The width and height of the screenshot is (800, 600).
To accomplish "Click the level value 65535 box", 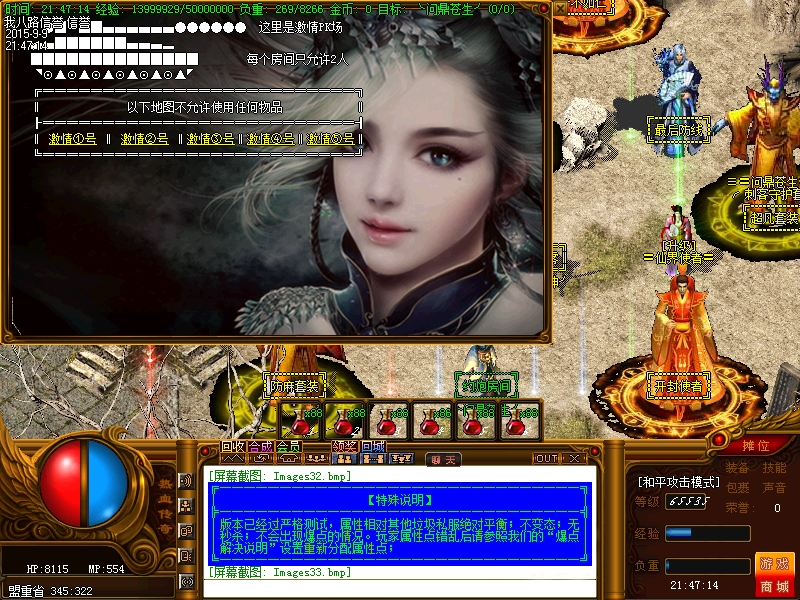I will (688, 502).
